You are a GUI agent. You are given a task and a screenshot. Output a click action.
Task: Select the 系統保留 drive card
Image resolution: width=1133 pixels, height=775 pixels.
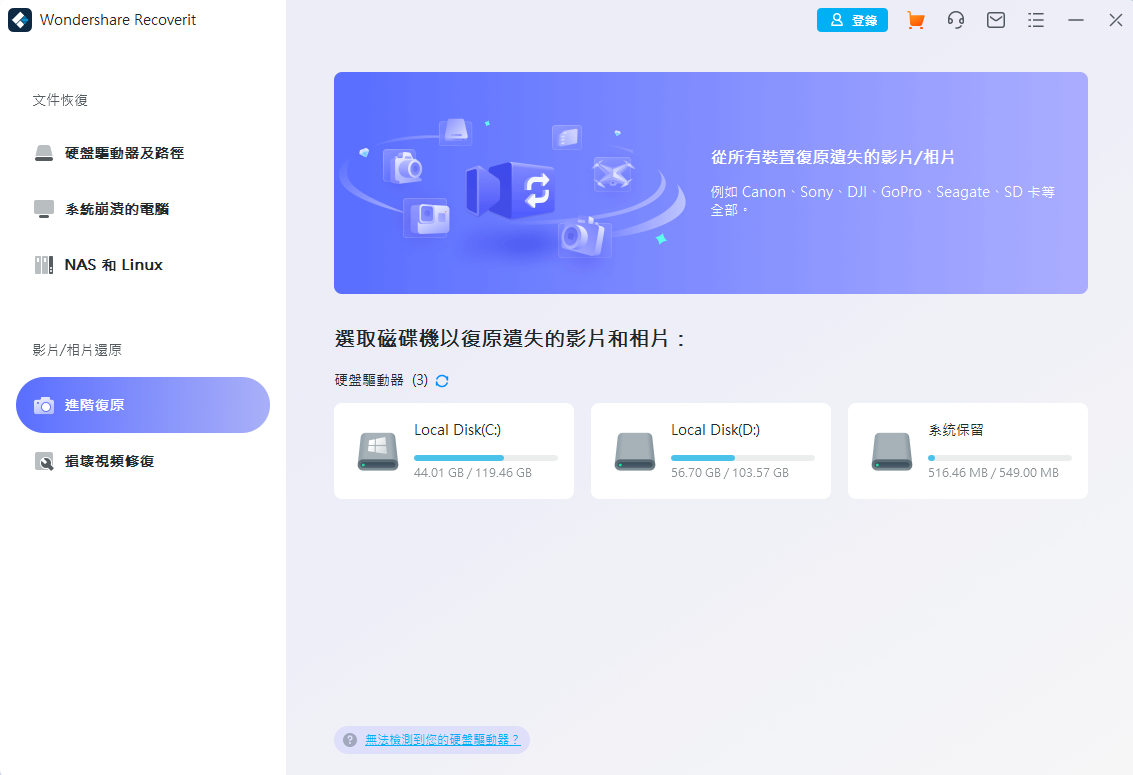click(x=968, y=451)
